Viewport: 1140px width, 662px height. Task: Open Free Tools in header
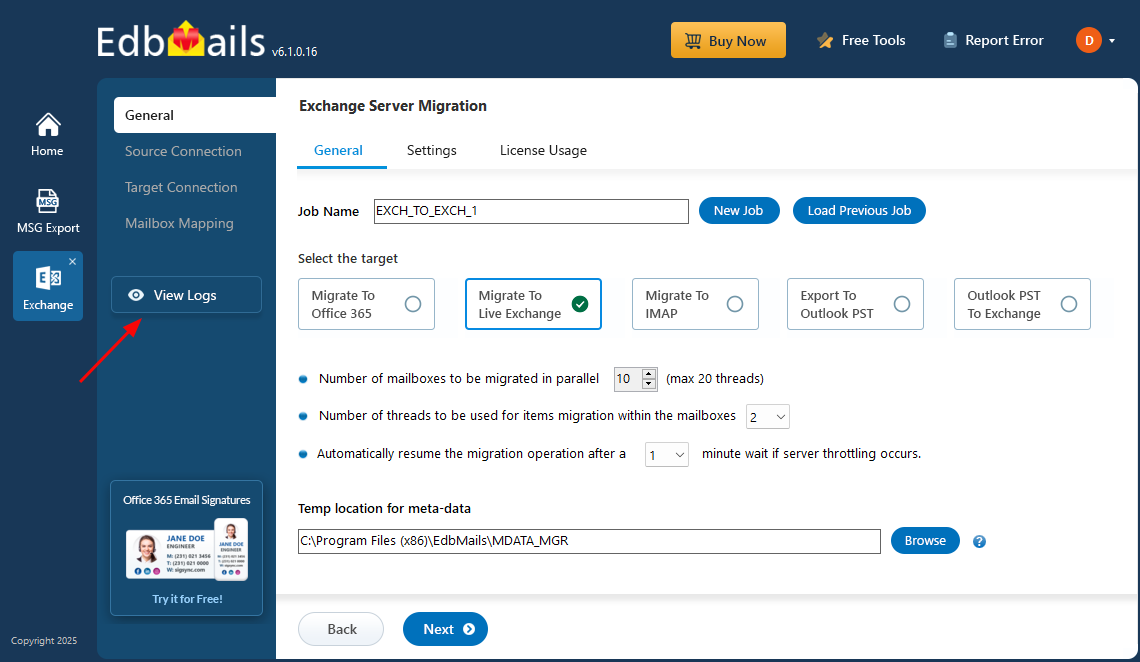(x=862, y=41)
